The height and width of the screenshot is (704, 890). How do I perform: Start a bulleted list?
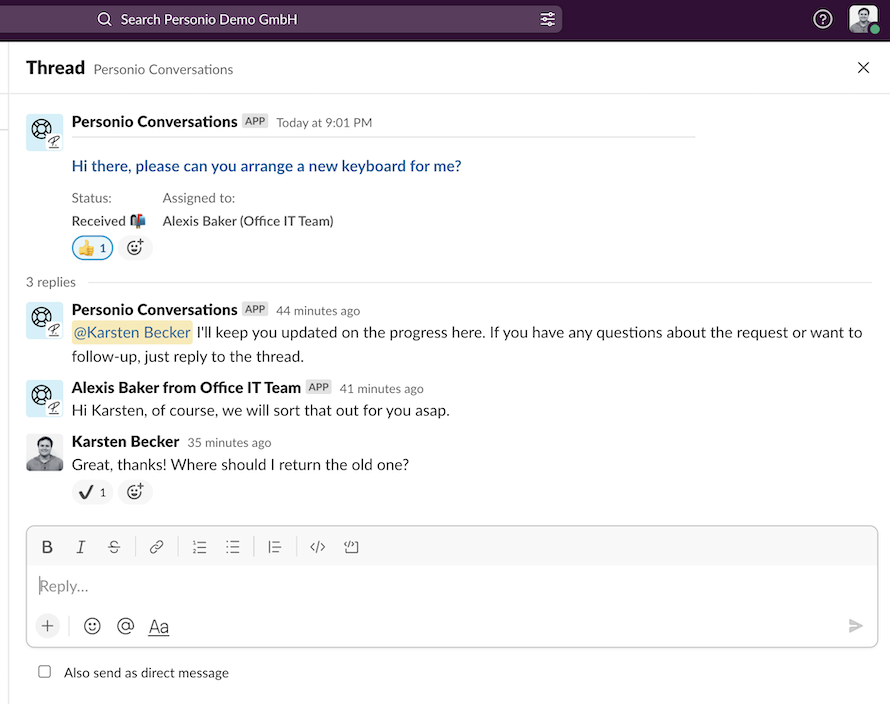tap(233, 547)
